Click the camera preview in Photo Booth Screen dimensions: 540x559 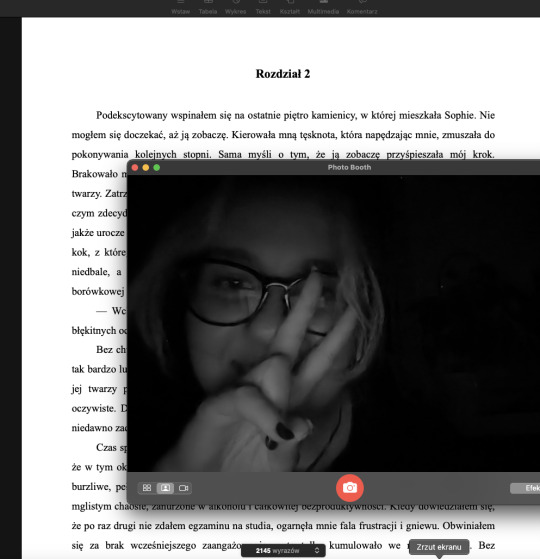(x=333, y=323)
